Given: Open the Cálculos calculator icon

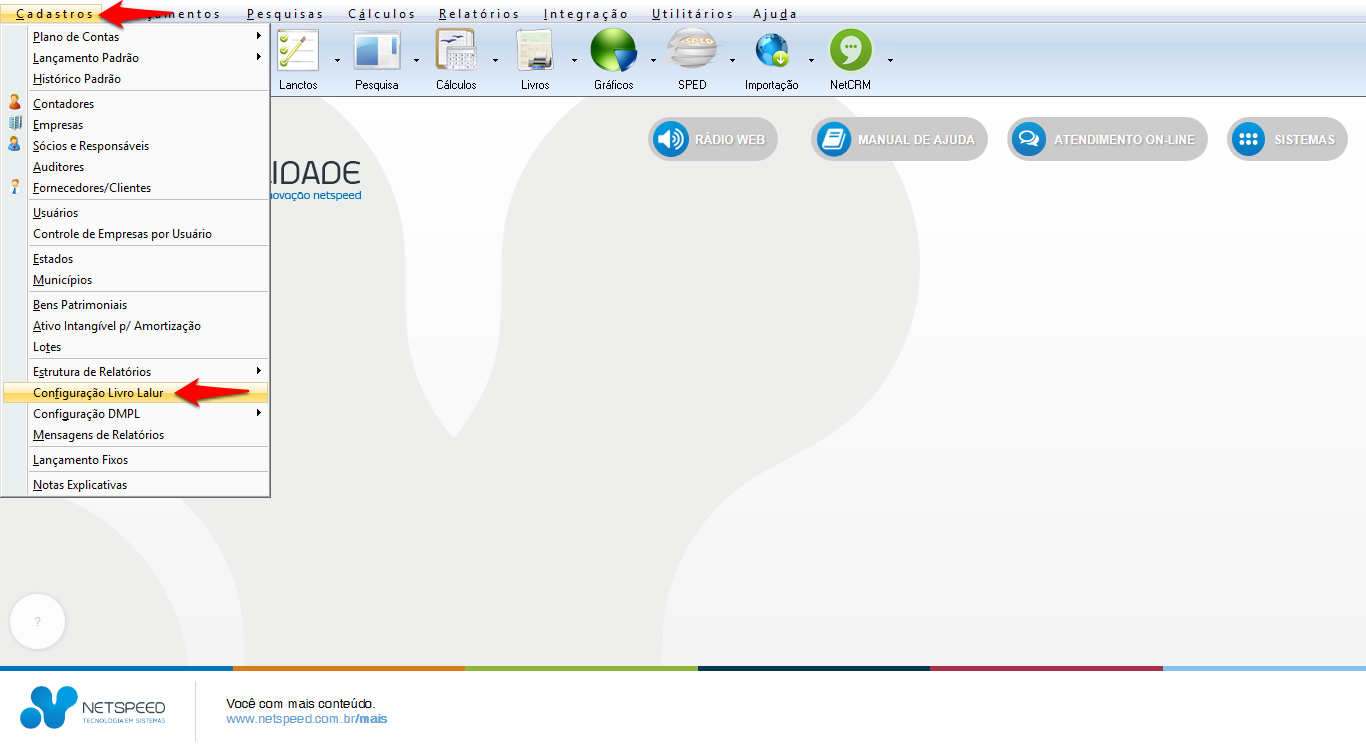Looking at the screenshot, I should point(456,50).
